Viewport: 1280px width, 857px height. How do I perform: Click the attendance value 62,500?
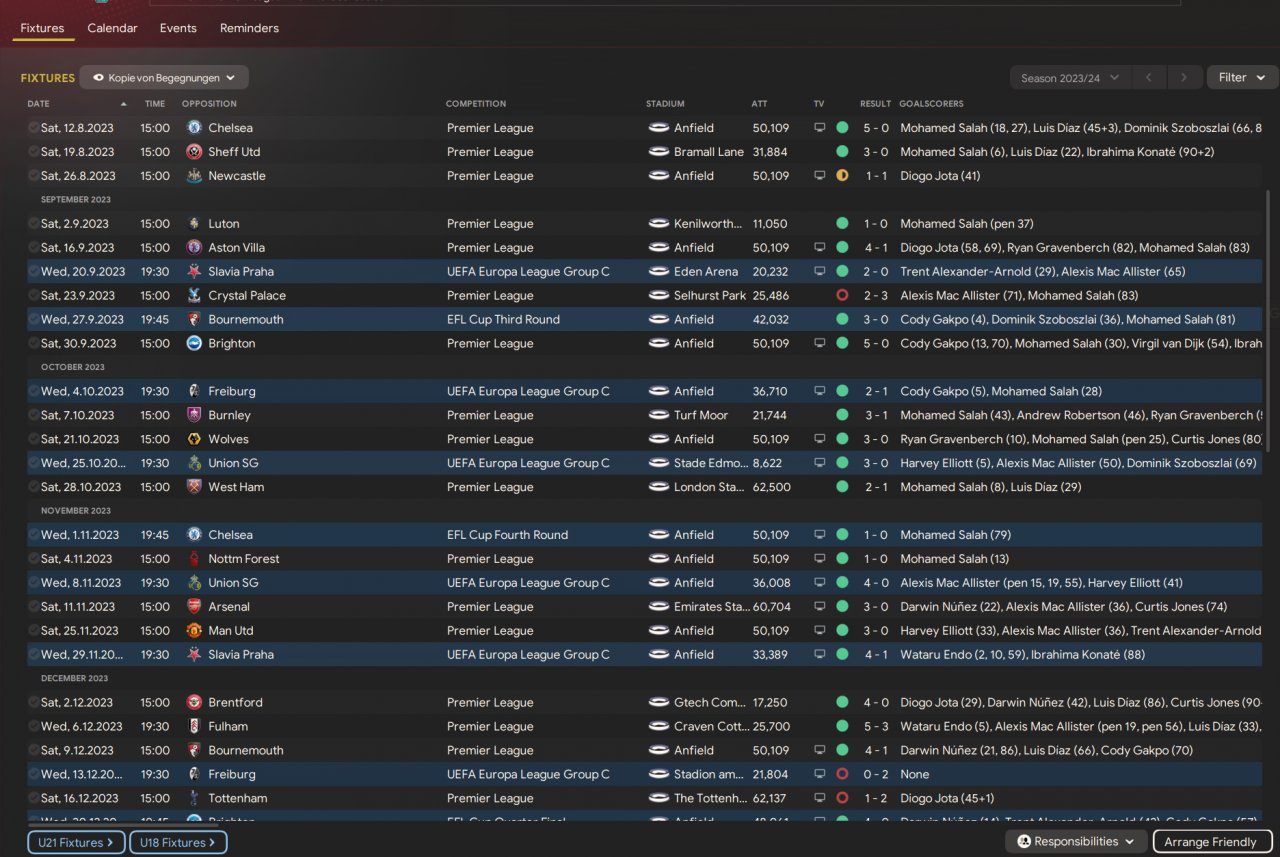pyautogui.click(x=772, y=488)
